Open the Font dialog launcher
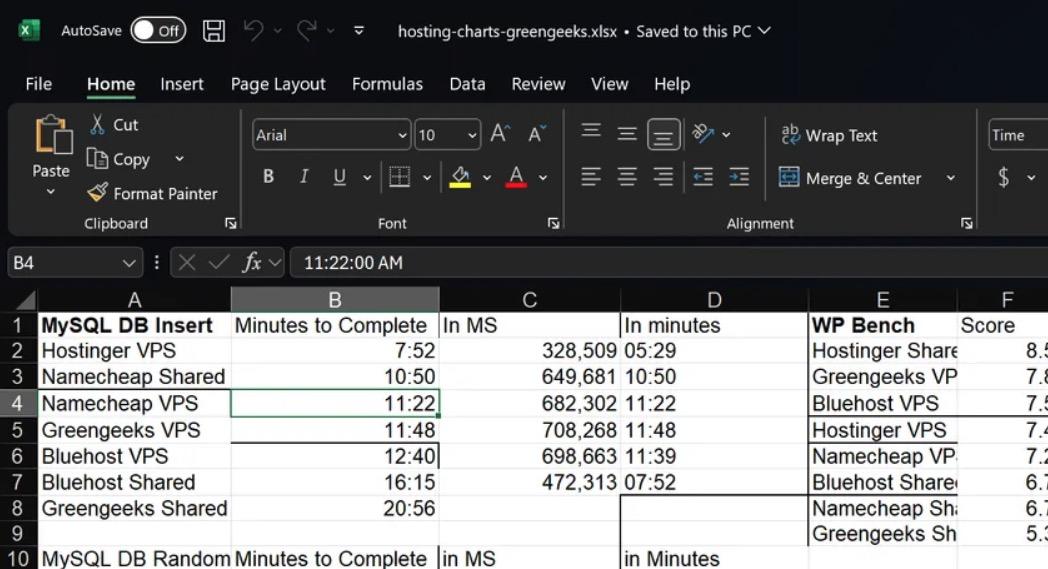The image size is (1048, 569). tap(553, 223)
